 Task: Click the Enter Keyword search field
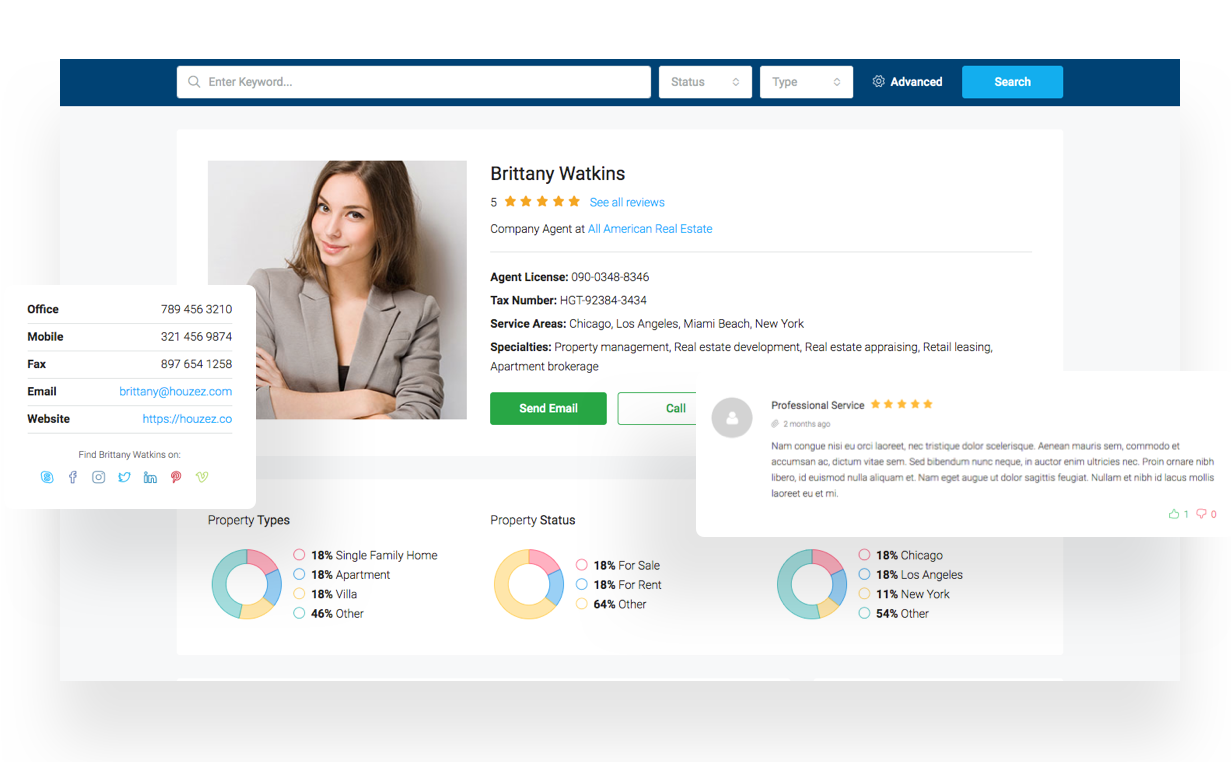click(413, 81)
